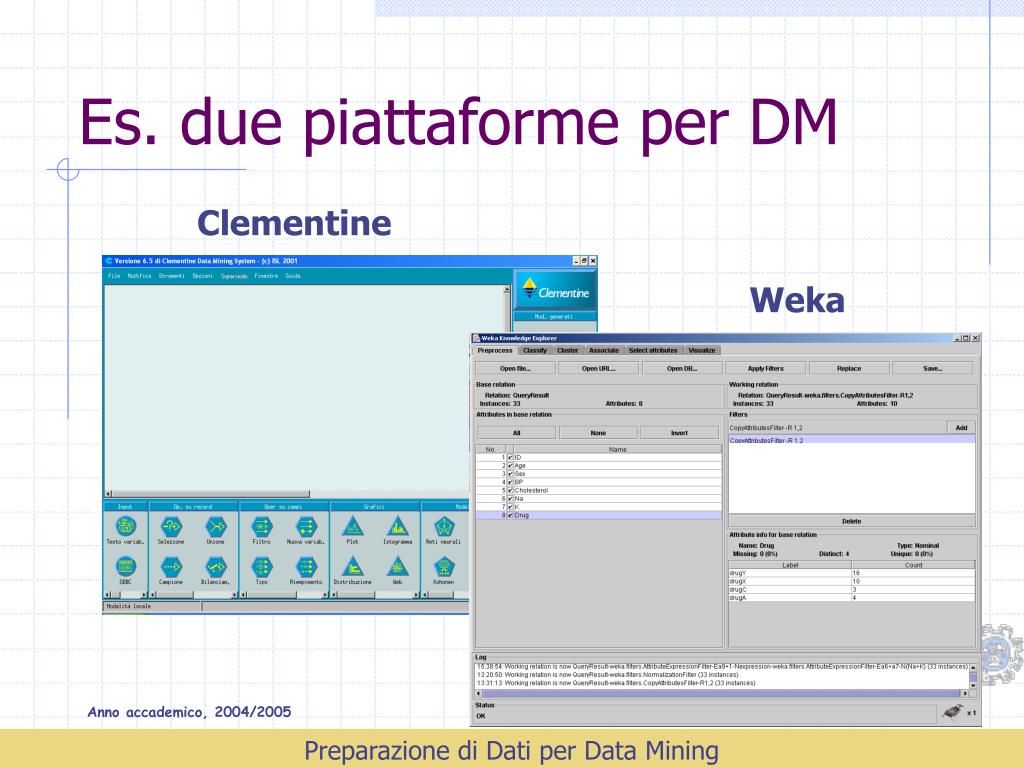Click the Mod. generati panel header
Image resolution: width=1024 pixels, height=768 pixels.
click(x=554, y=317)
